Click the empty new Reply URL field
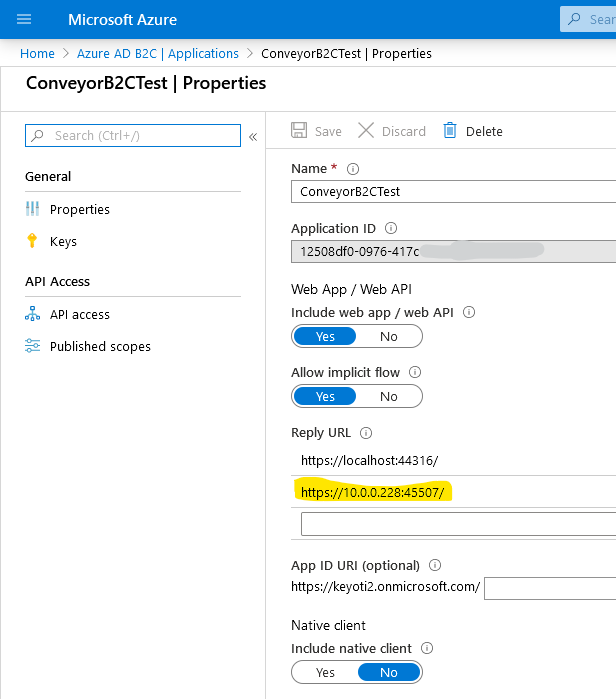Viewport: 616px width, 699px height. click(459, 524)
